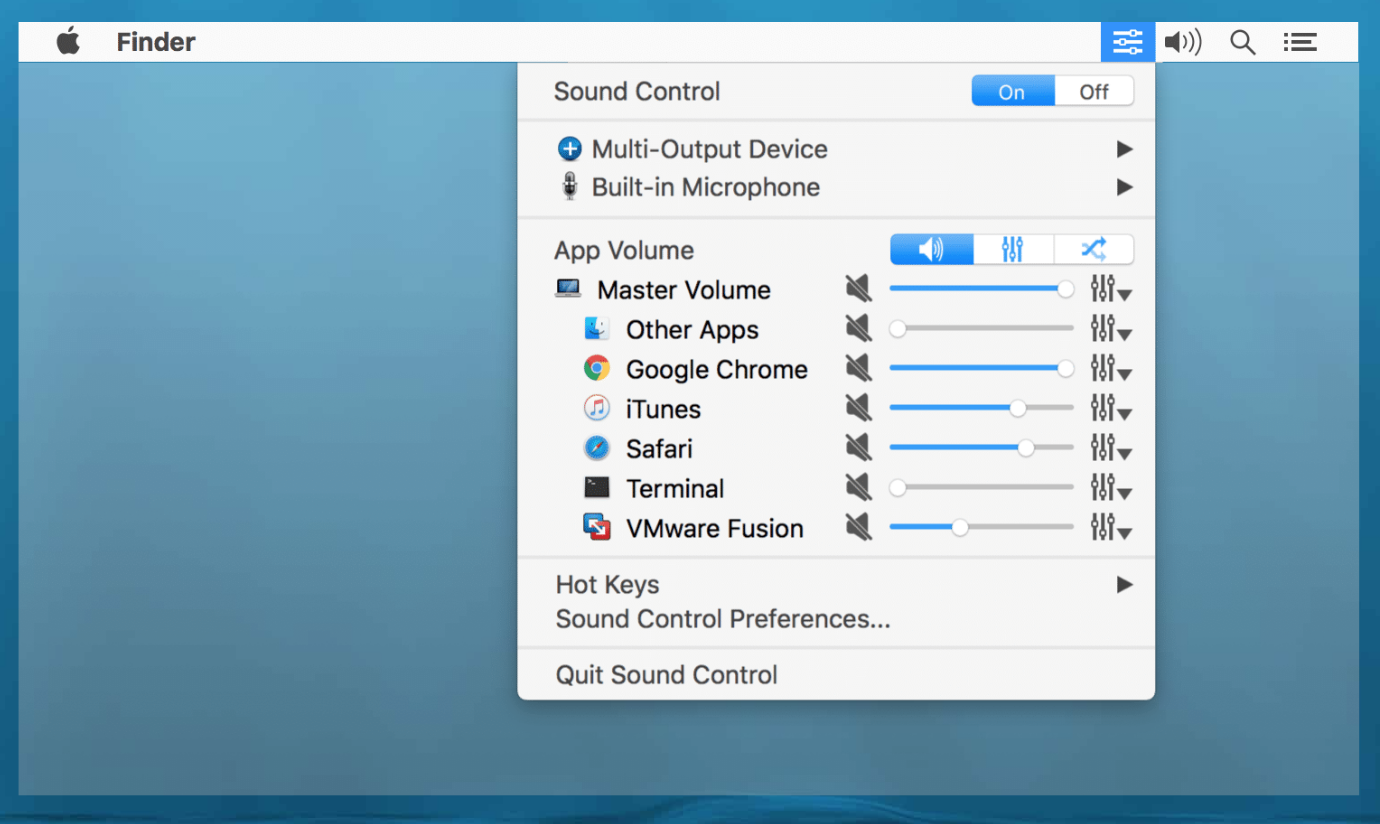
Task: Open Notification Center list icon
Action: click(1300, 42)
